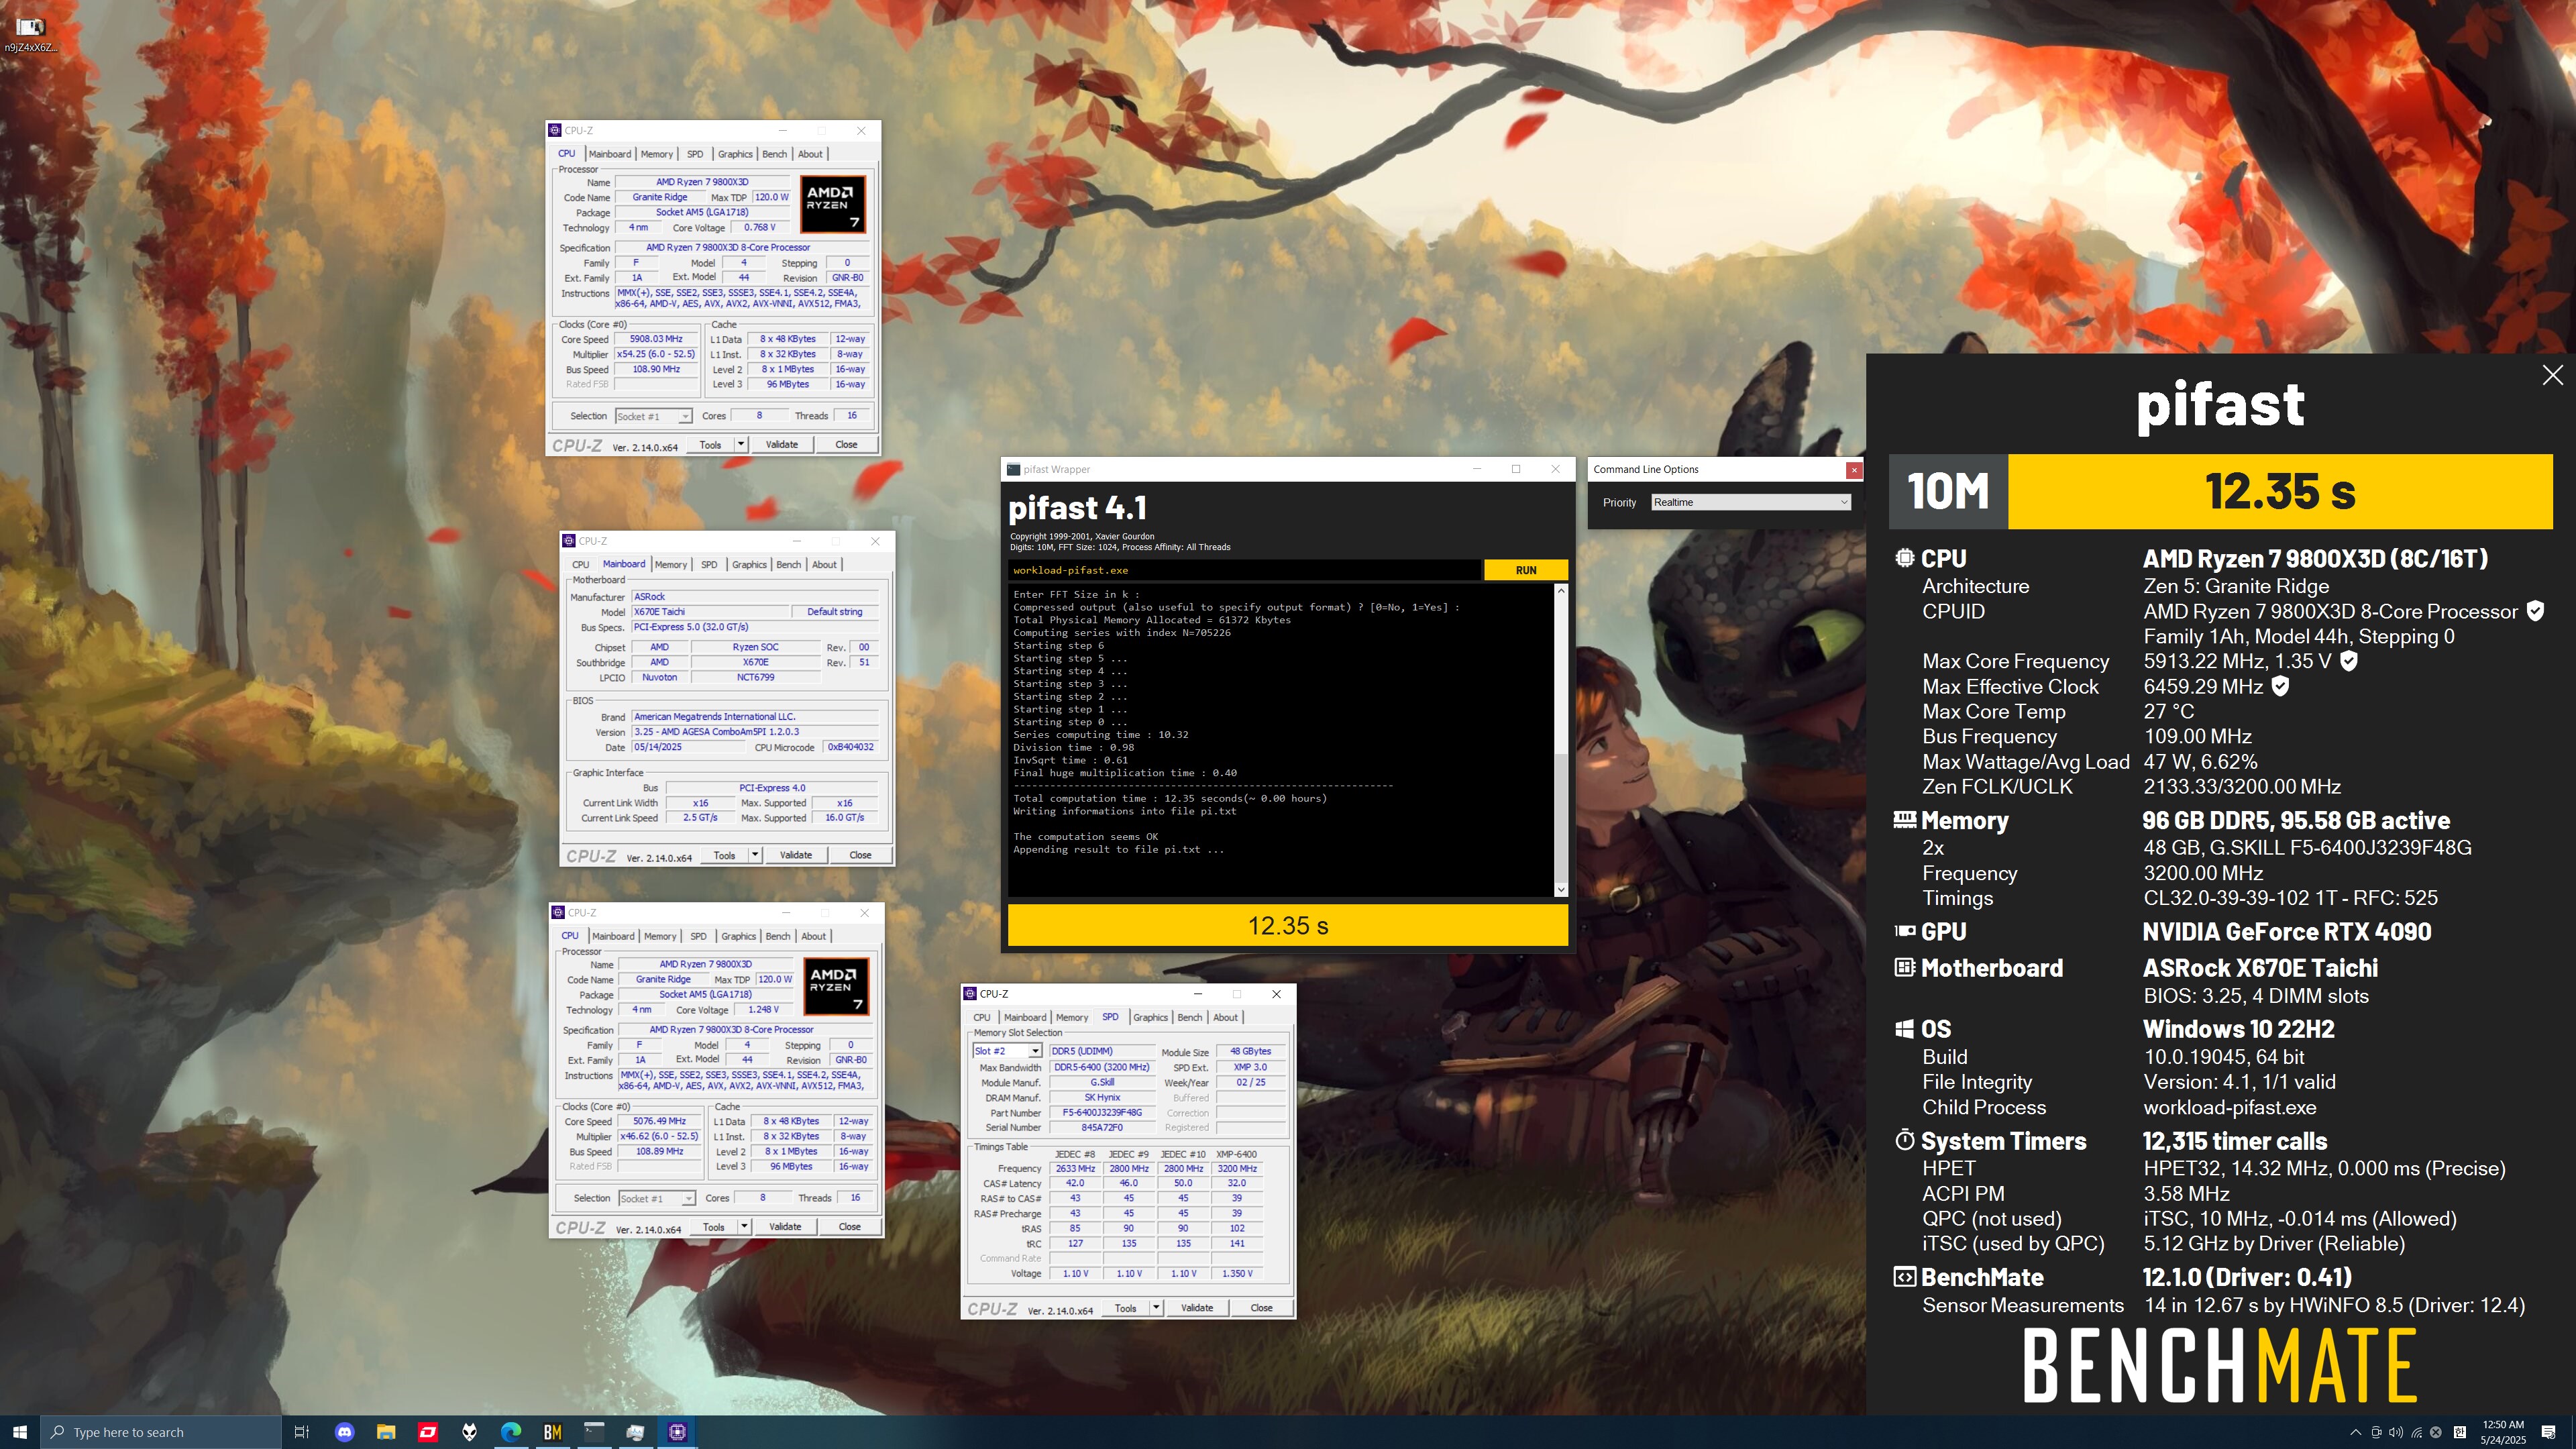Open the console window taskbar icon

coord(594,1432)
